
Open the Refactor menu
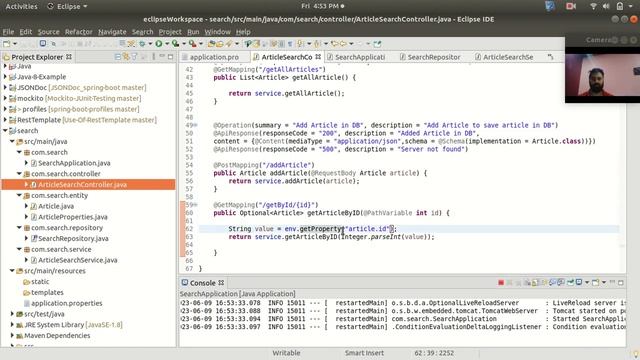[78, 32]
